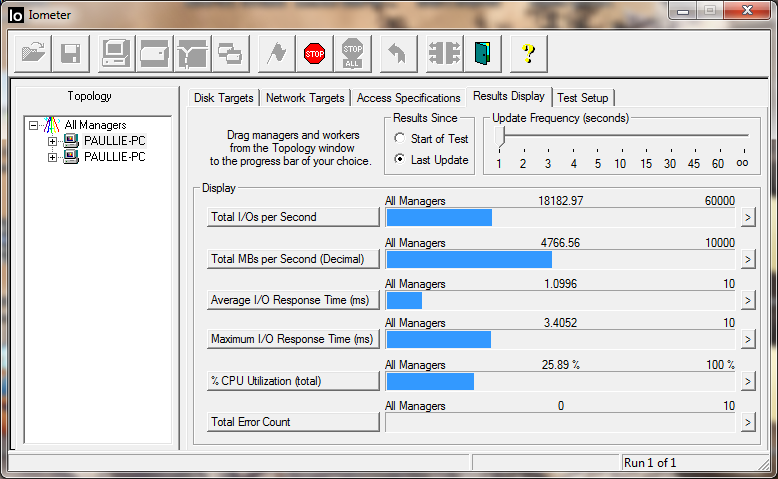Click % CPU Utilization (total) button
This screenshot has width=778, height=479.
(x=293, y=381)
